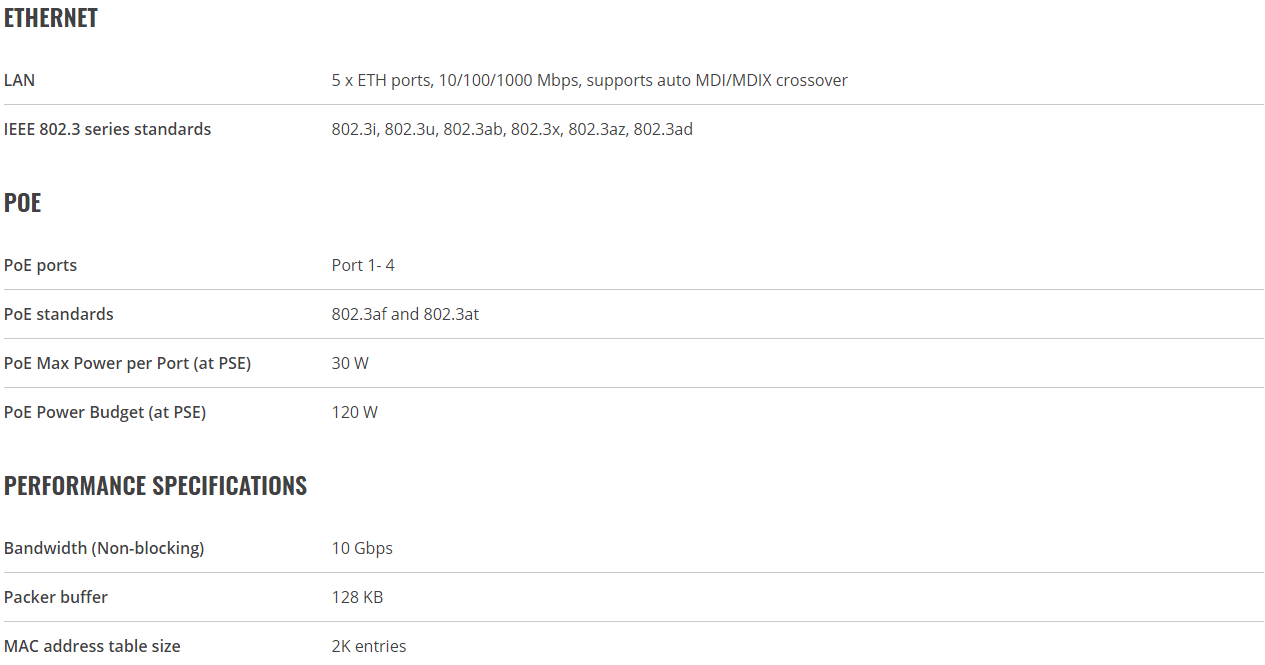This screenshot has height=665, width=1265.
Task: Click the POE section heading
Action: click(23, 202)
